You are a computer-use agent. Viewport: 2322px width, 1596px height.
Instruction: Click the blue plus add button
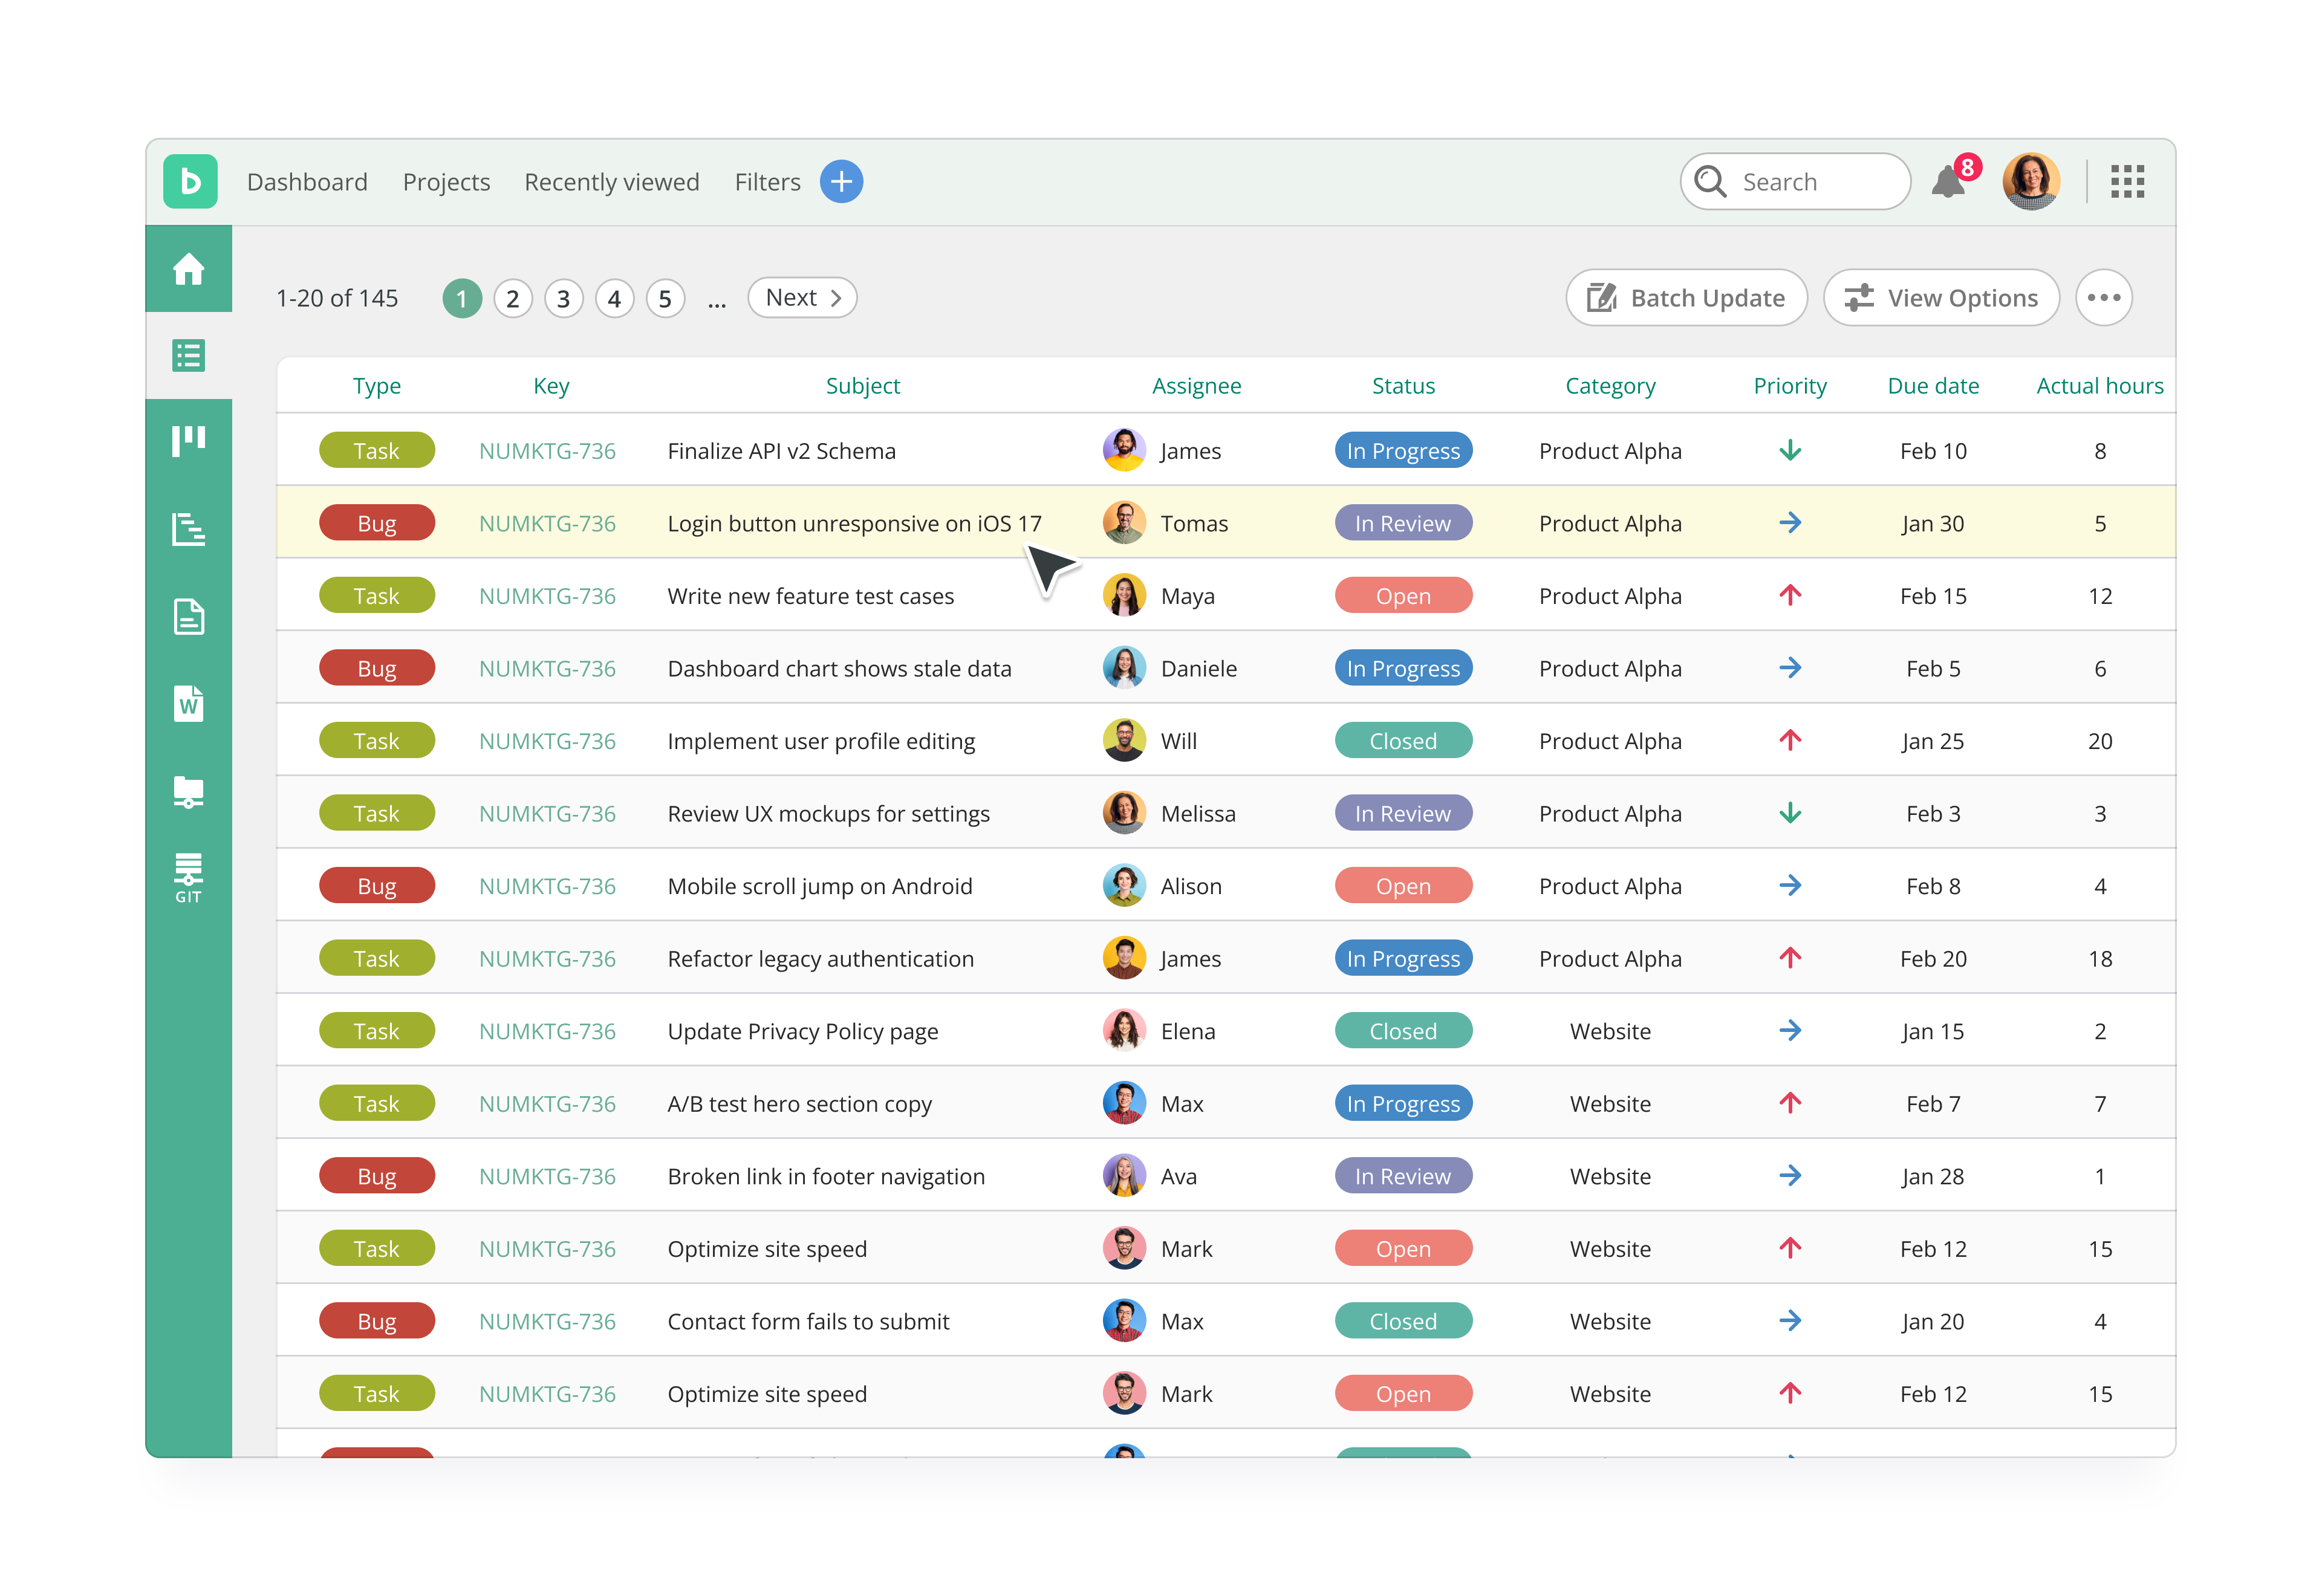(841, 182)
